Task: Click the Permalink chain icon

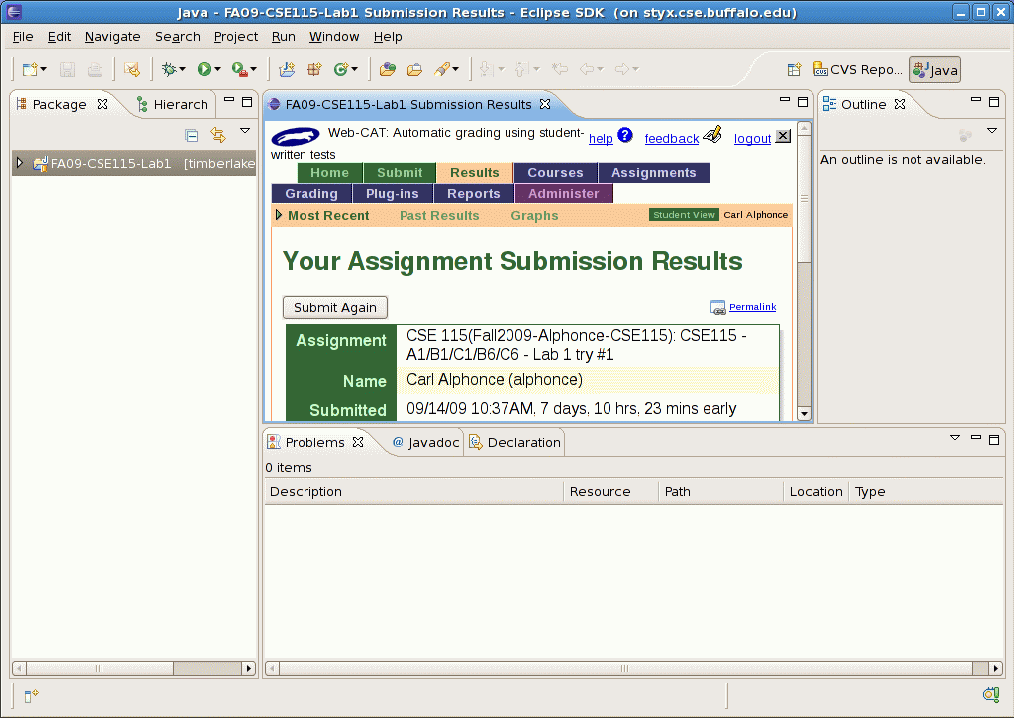Action: click(717, 308)
